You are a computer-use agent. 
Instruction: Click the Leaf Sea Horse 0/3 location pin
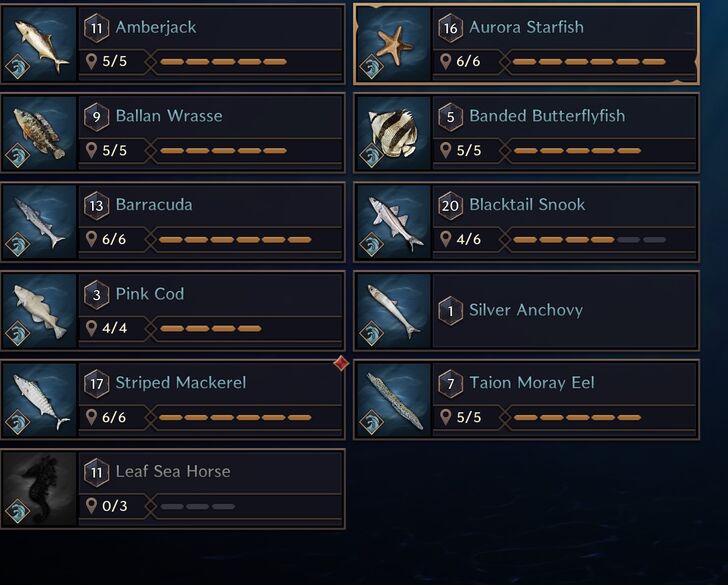pyautogui.click(x=92, y=506)
